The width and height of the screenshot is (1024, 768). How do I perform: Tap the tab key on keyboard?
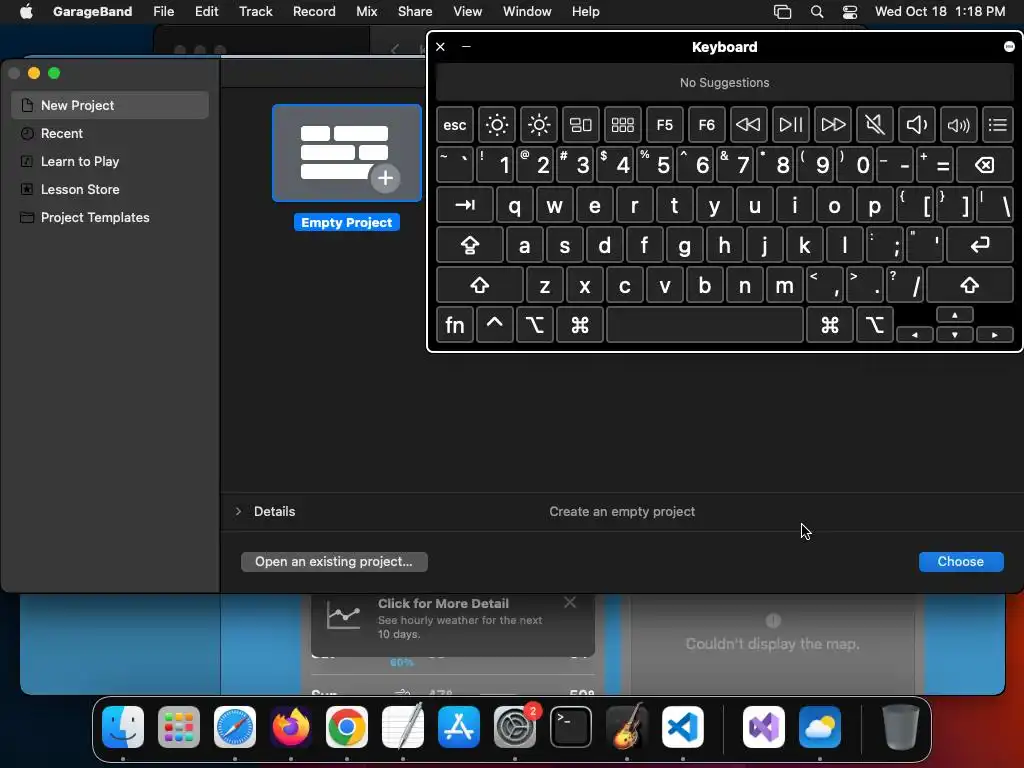point(464,205)
